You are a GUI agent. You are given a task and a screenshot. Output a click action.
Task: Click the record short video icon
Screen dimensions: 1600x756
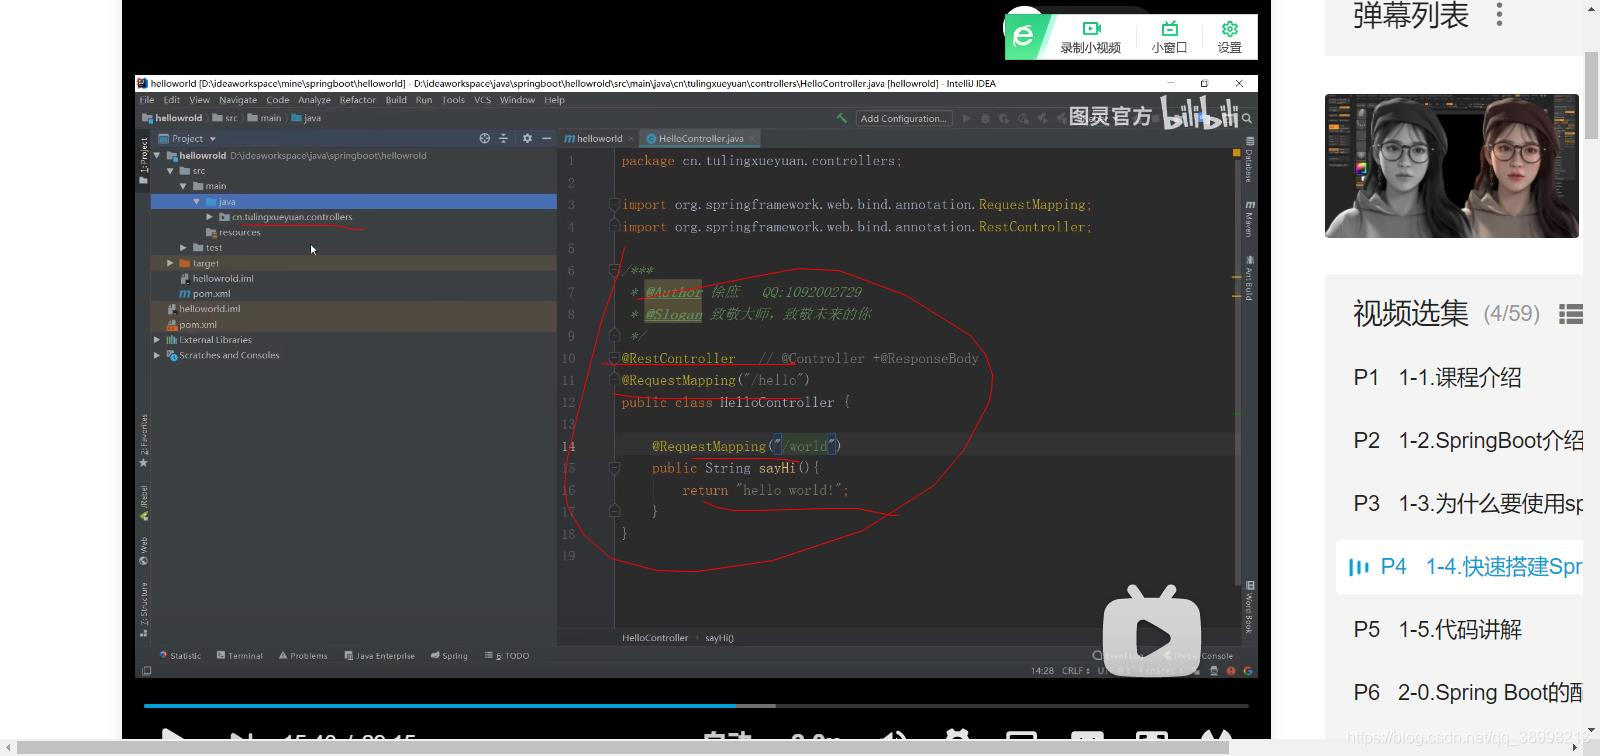pyautogui.click(x=1091, y=28)
